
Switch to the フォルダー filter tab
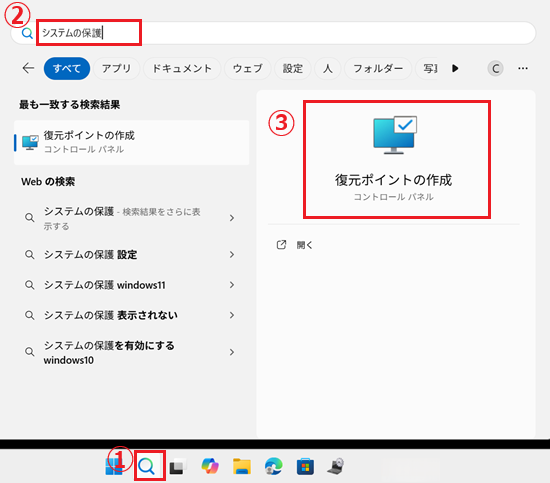[x=378, y=68]
